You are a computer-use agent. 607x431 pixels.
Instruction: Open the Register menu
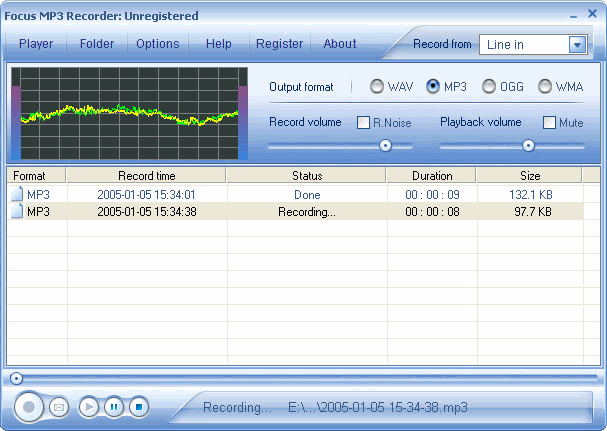[279, 44]
